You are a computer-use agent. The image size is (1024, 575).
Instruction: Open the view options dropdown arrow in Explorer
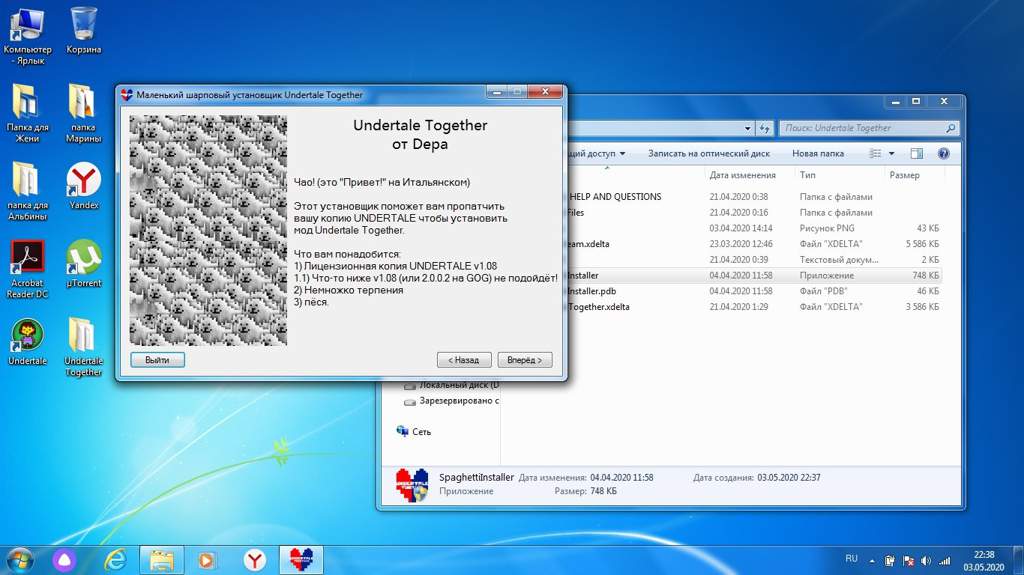891,154
